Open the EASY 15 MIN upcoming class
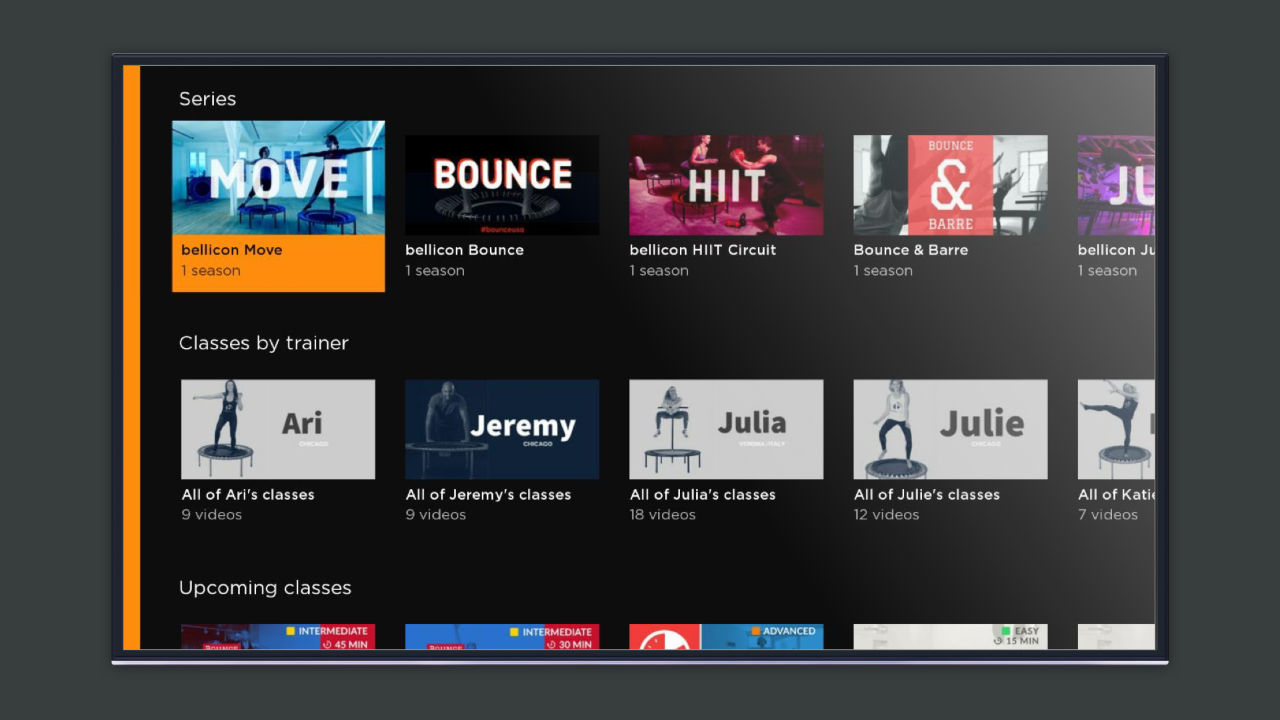The height and width of the screenshot is (720, 1280). tap(950, 637)
